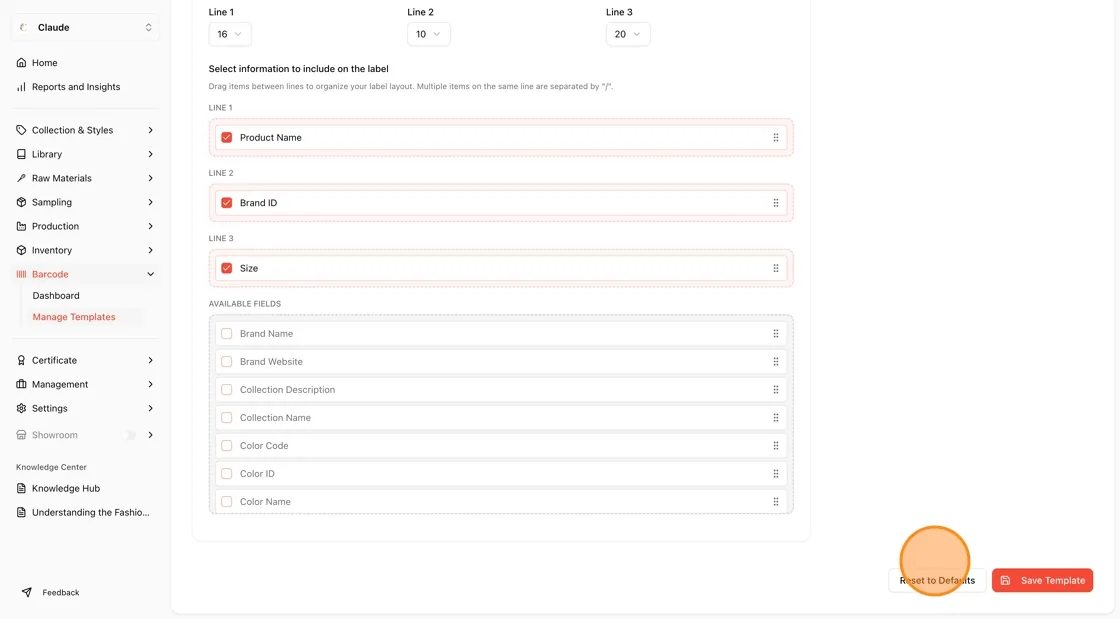
Task: Click Reset to Defaults button
Action: point(937,580)
